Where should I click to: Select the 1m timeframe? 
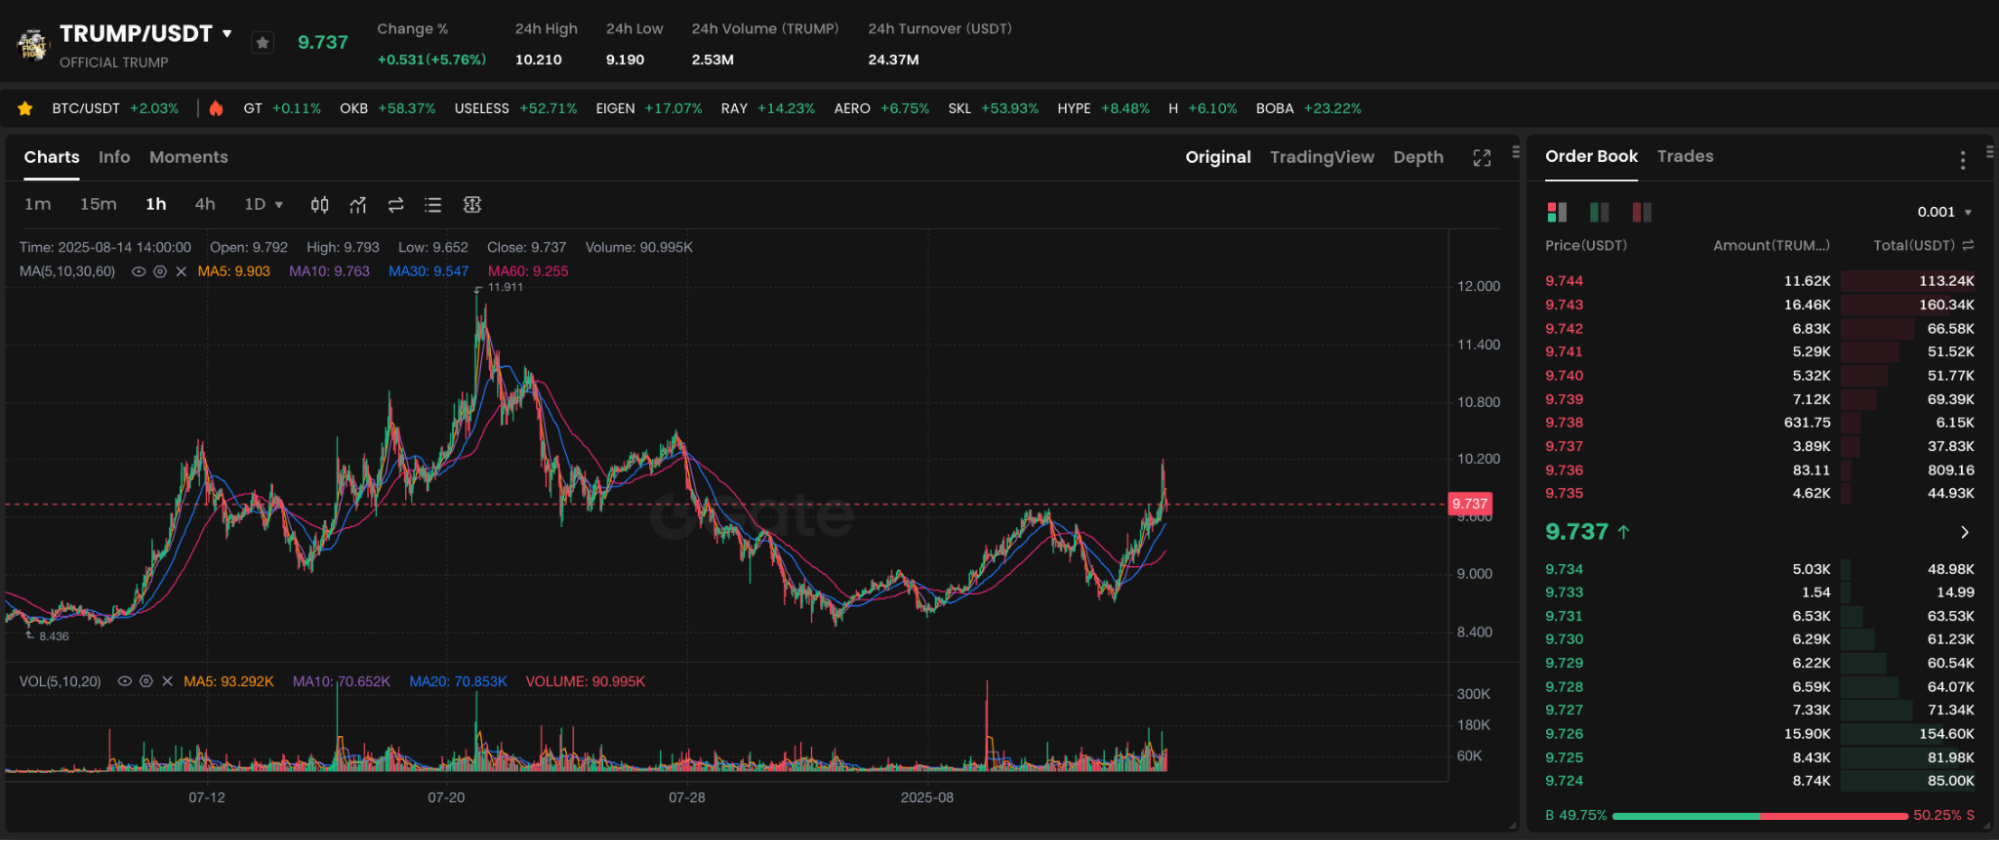37,204
